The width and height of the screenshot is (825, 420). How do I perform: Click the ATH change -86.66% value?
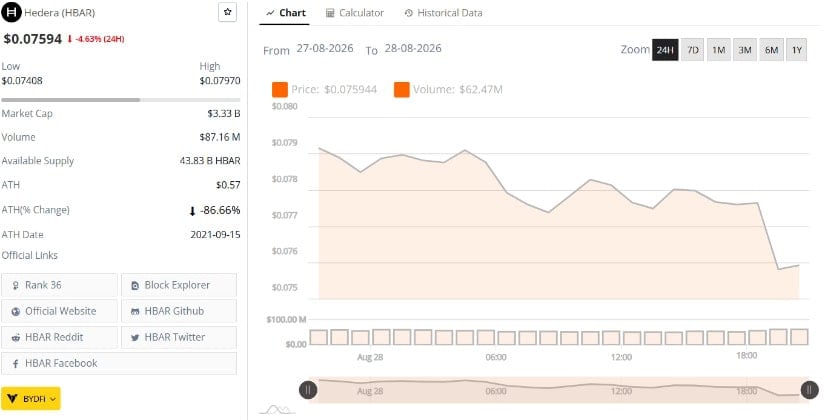click(x=215, y=211)
